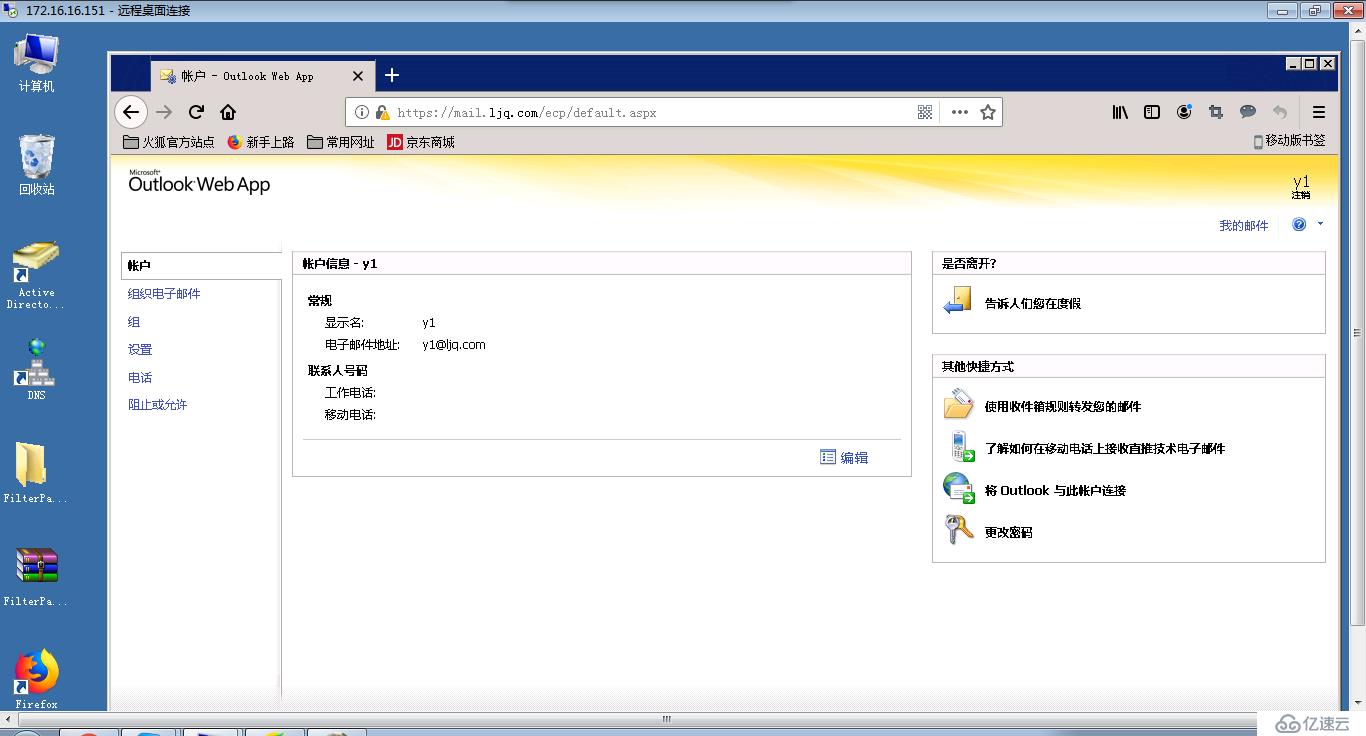Click the undo arrow toolbar icon
1366x736 pixels.
click(1280, 112)
